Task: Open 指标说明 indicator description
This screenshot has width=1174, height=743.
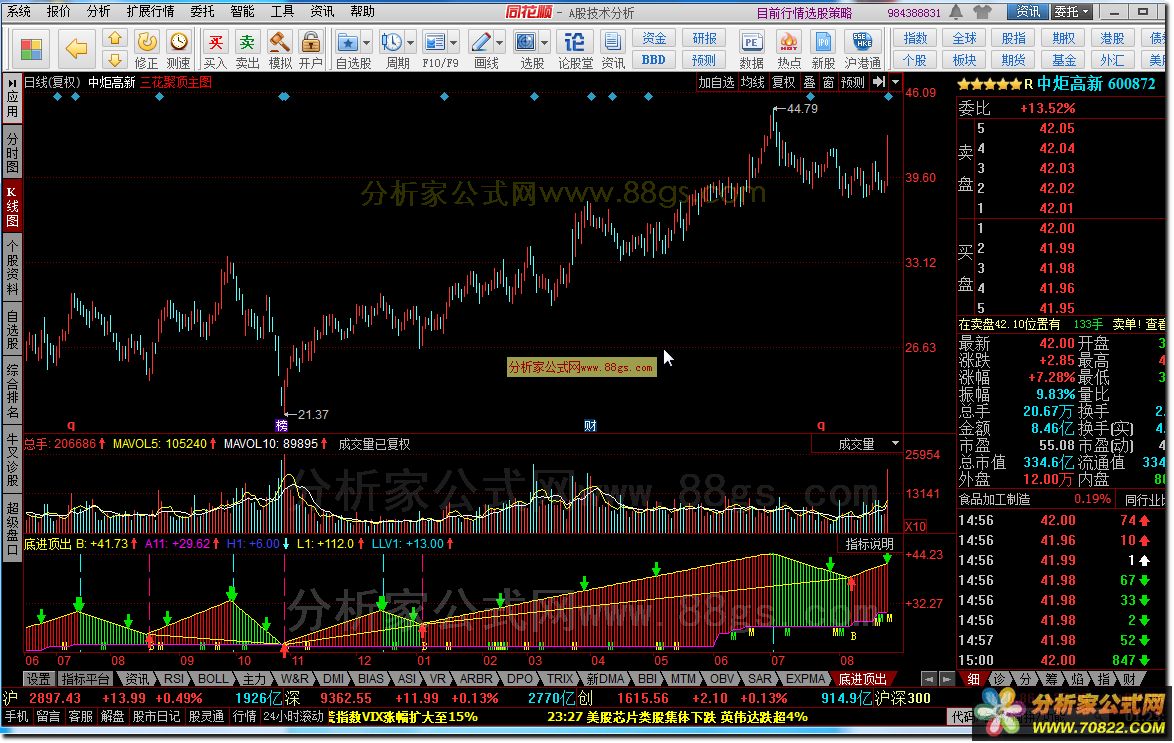Action: pyautogui.click(x=869, y=544)
